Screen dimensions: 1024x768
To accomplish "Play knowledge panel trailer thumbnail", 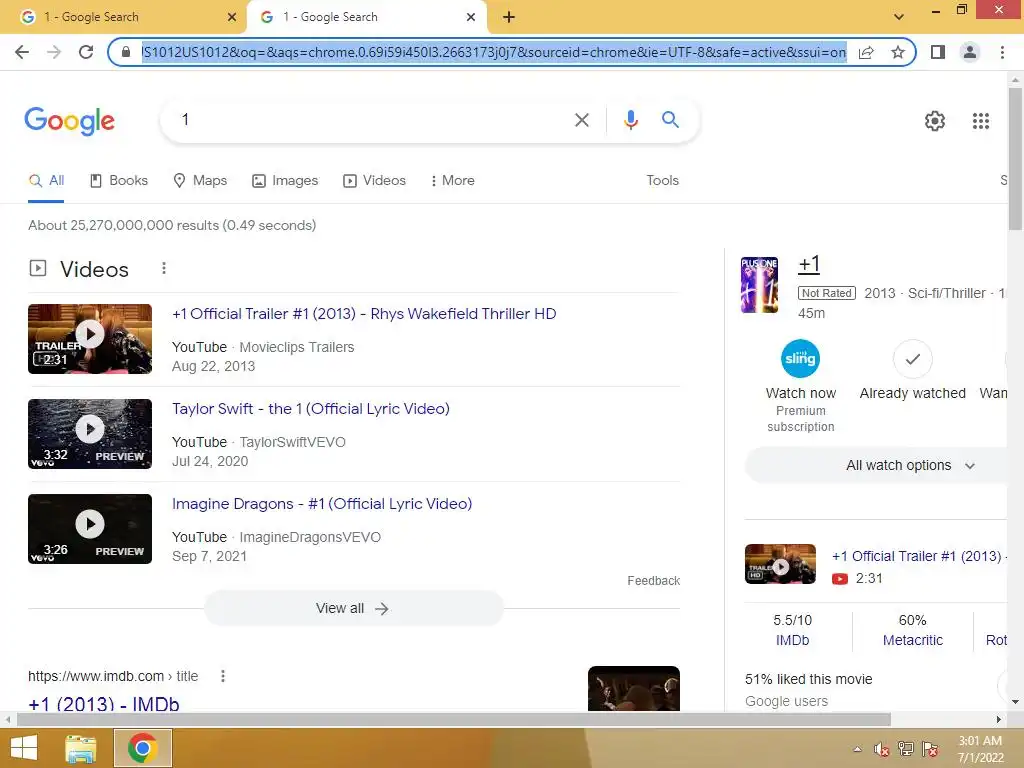I will click(x=780, y=564).
